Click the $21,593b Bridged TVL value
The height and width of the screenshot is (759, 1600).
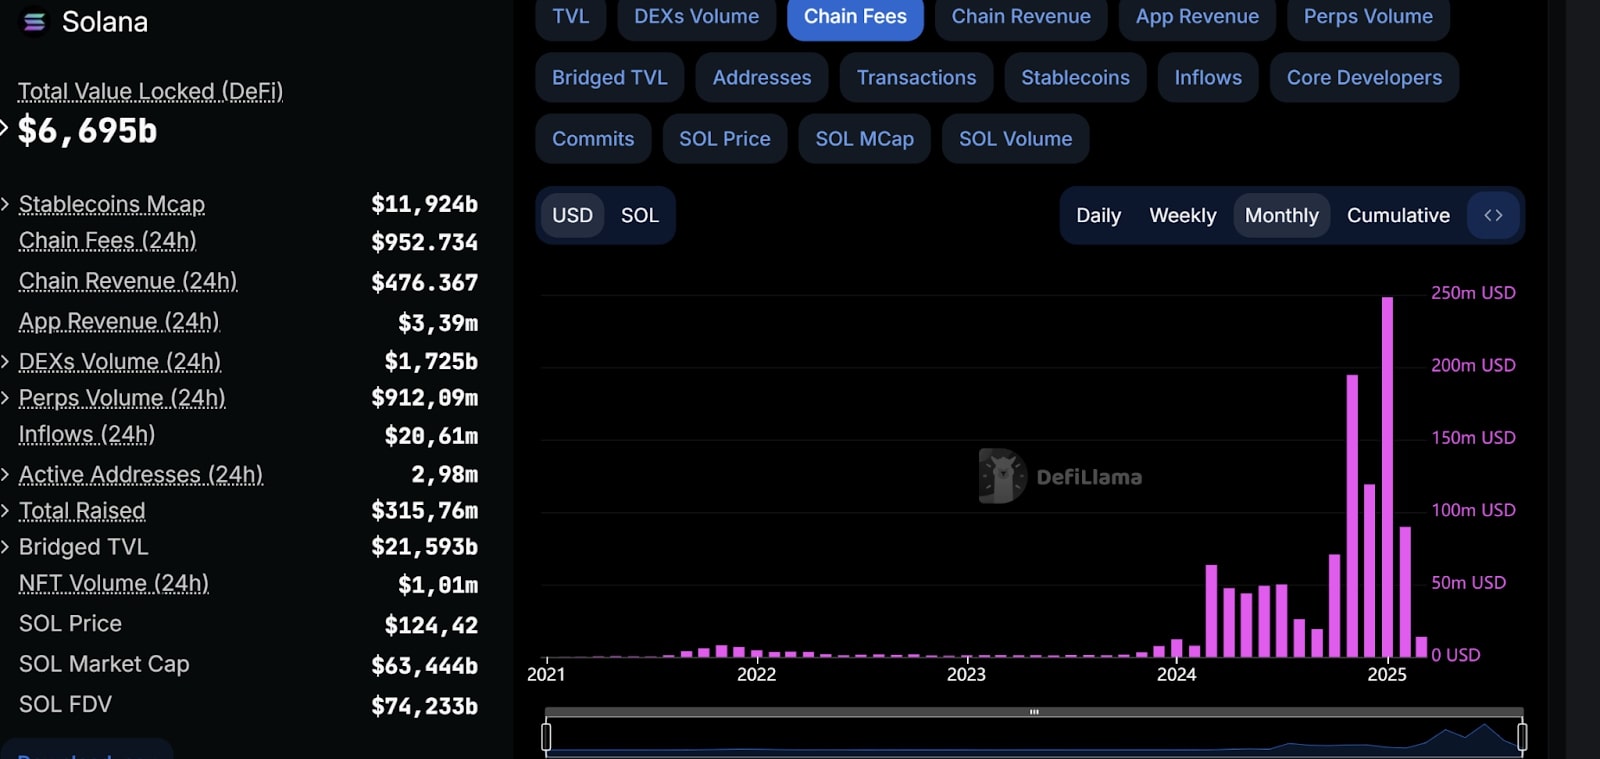[424, 547]
